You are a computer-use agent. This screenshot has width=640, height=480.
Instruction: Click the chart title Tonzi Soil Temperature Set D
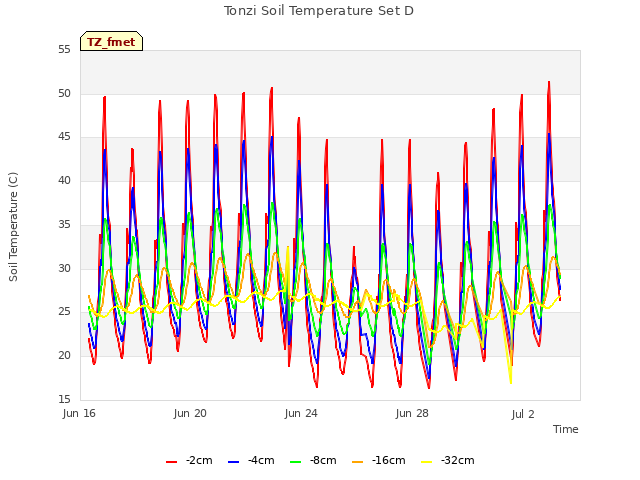[319, 11]
